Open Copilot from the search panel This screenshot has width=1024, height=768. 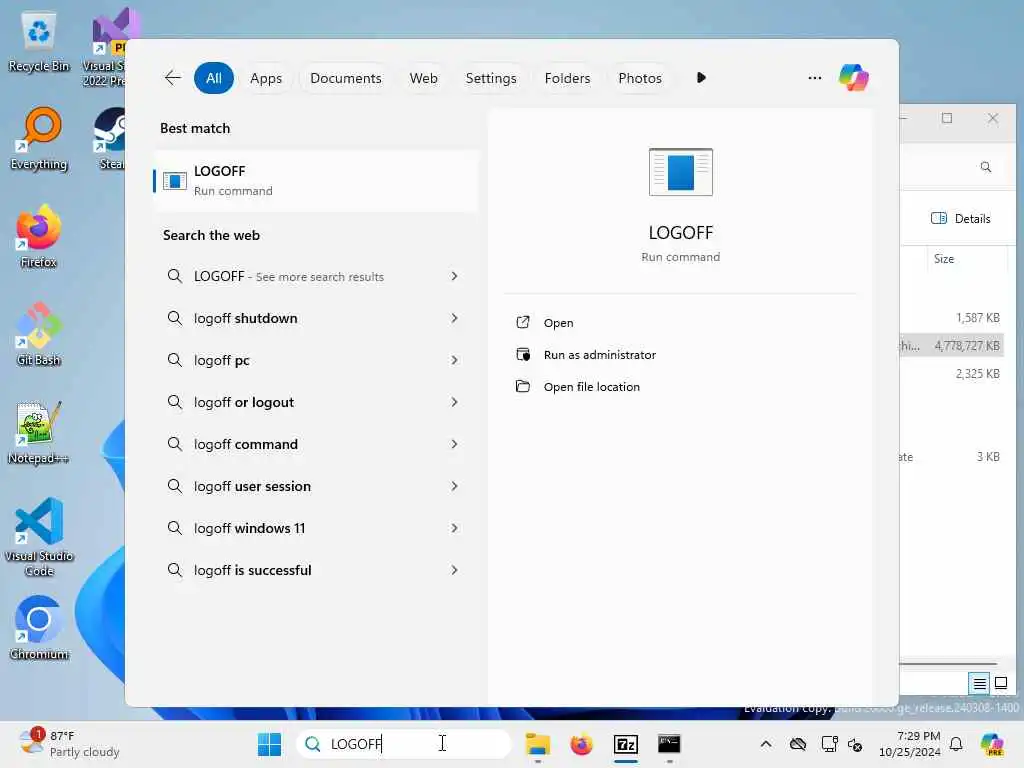854,78
